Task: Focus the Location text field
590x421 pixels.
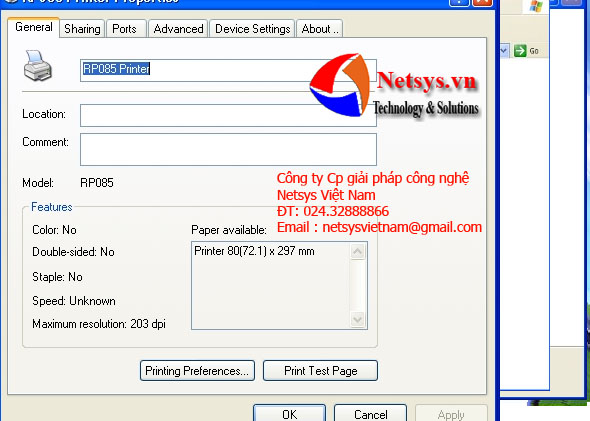Action: coord(228,115)
